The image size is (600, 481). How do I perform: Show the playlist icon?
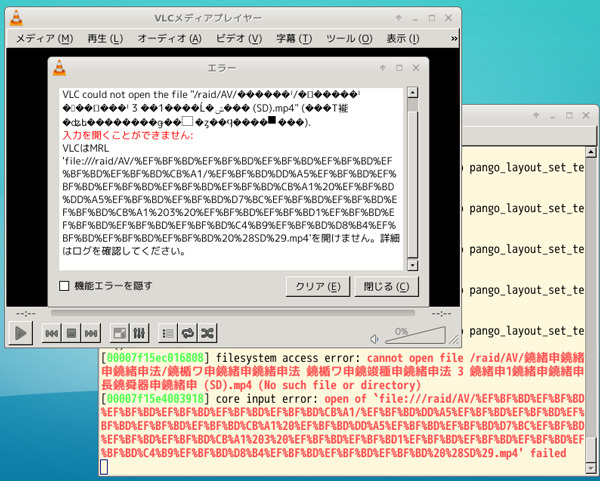[x=168, y=333]
